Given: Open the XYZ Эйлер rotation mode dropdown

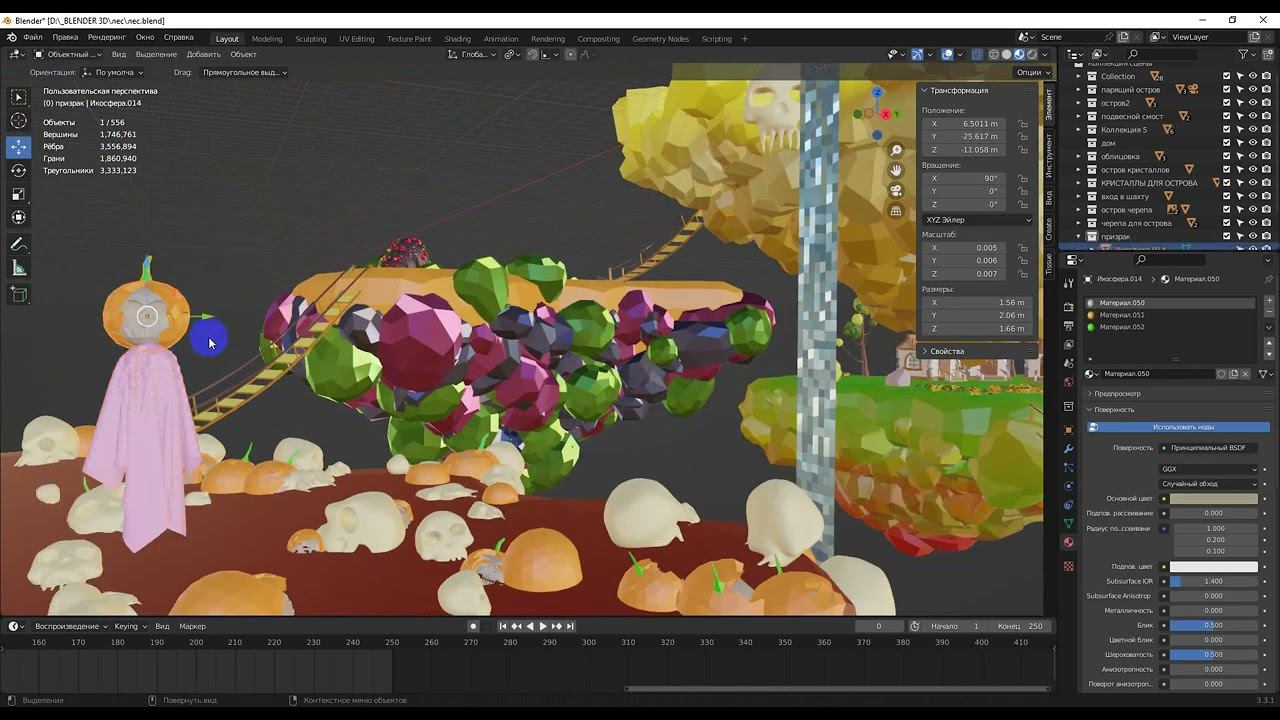Looking at the screenshot, I should pos(977,220).
